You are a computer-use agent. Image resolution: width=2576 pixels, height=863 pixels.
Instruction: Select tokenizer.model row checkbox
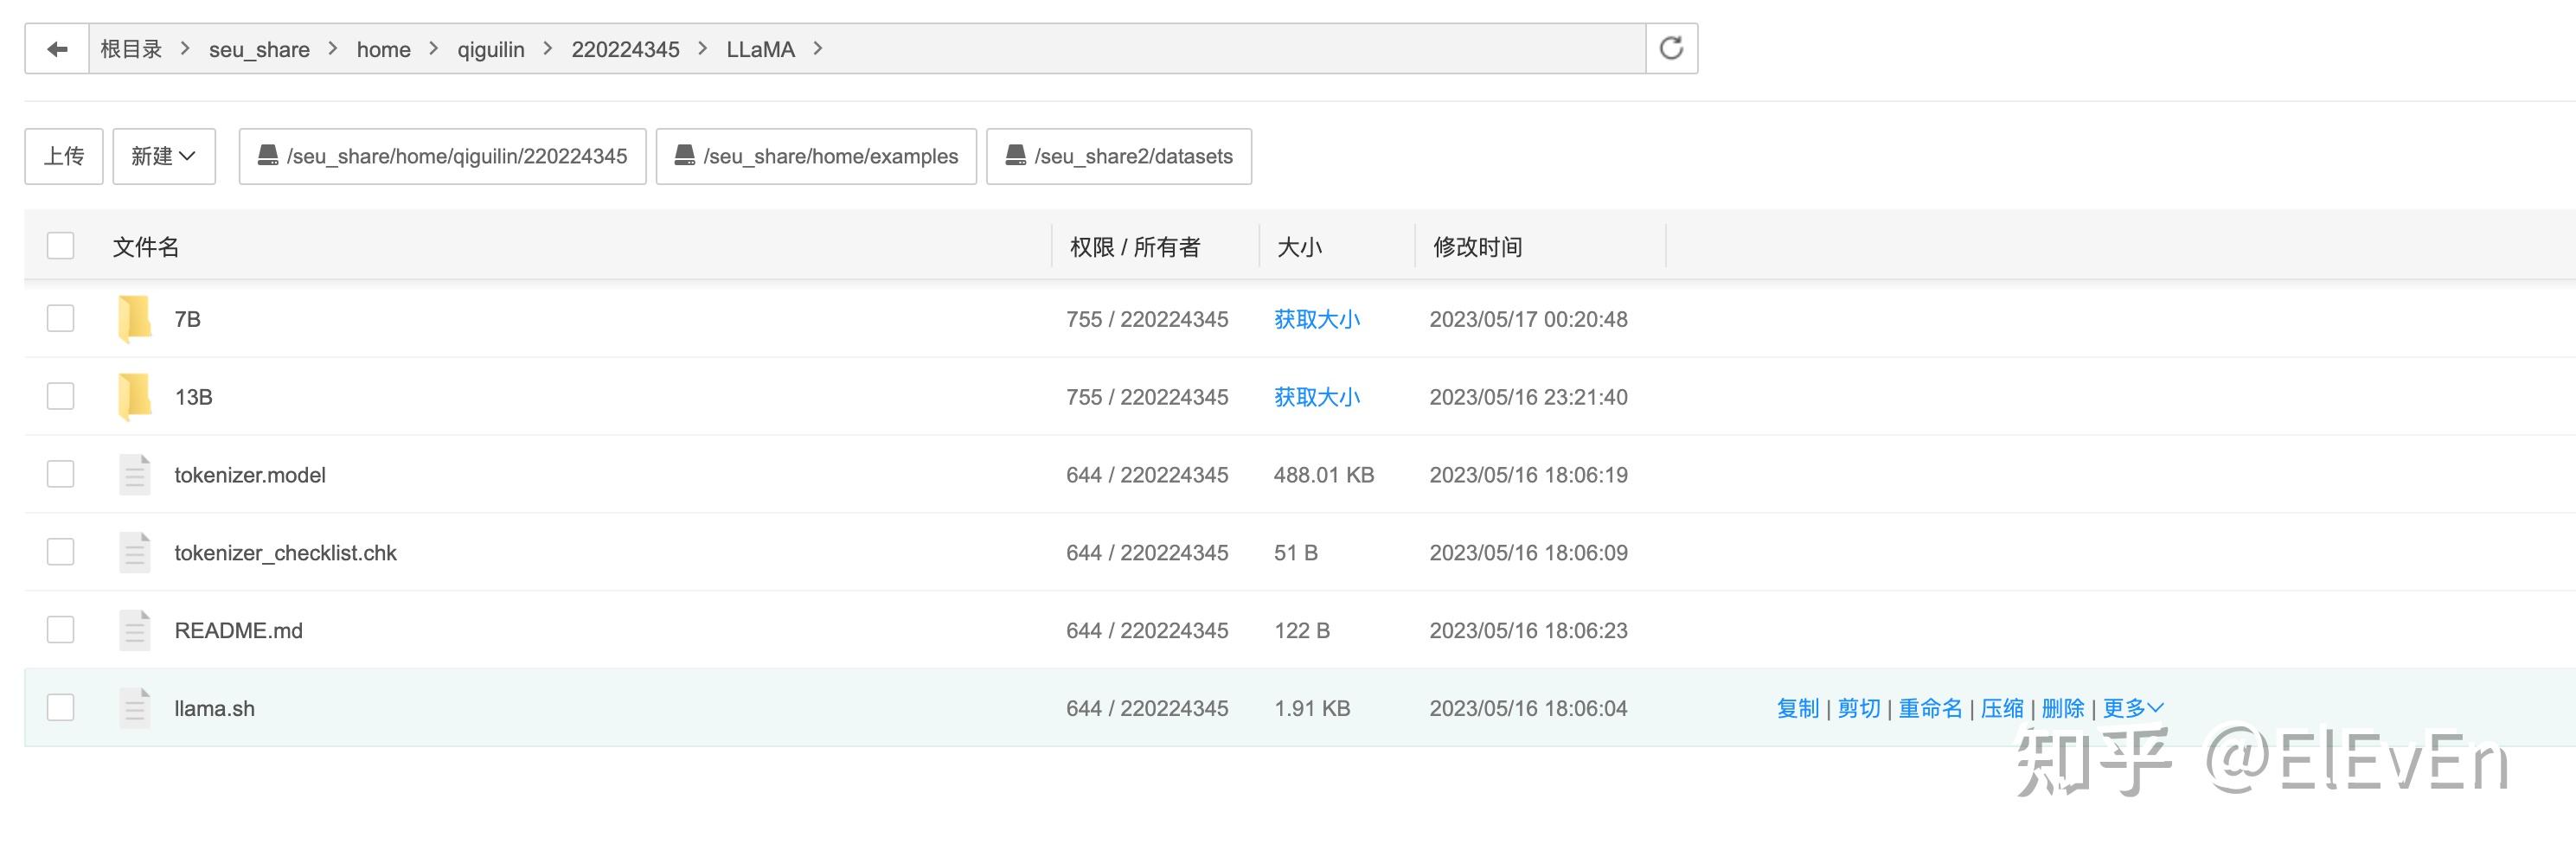pyautogui.click(x=61, y=475)
